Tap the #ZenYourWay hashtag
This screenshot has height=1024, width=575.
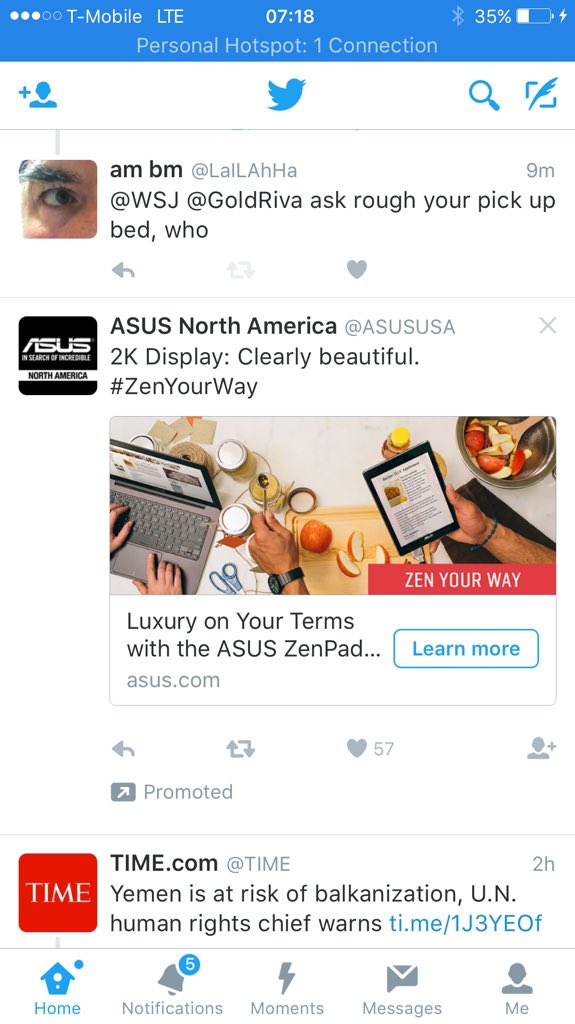coord(184,387)
